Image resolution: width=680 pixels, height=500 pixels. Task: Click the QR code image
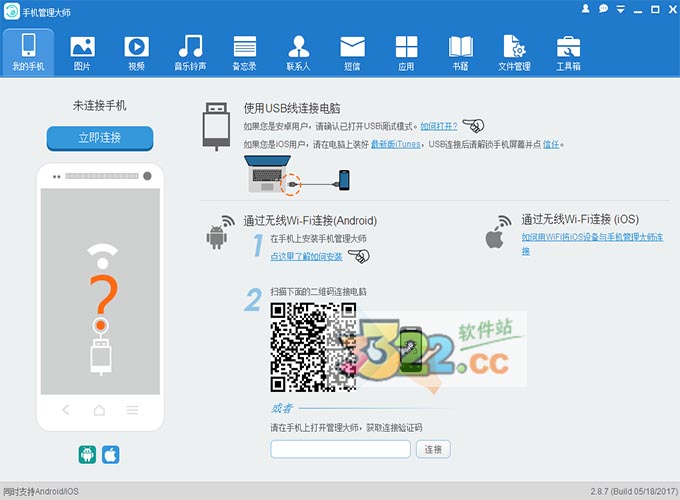pyautogui.click(x=314, y=347)
